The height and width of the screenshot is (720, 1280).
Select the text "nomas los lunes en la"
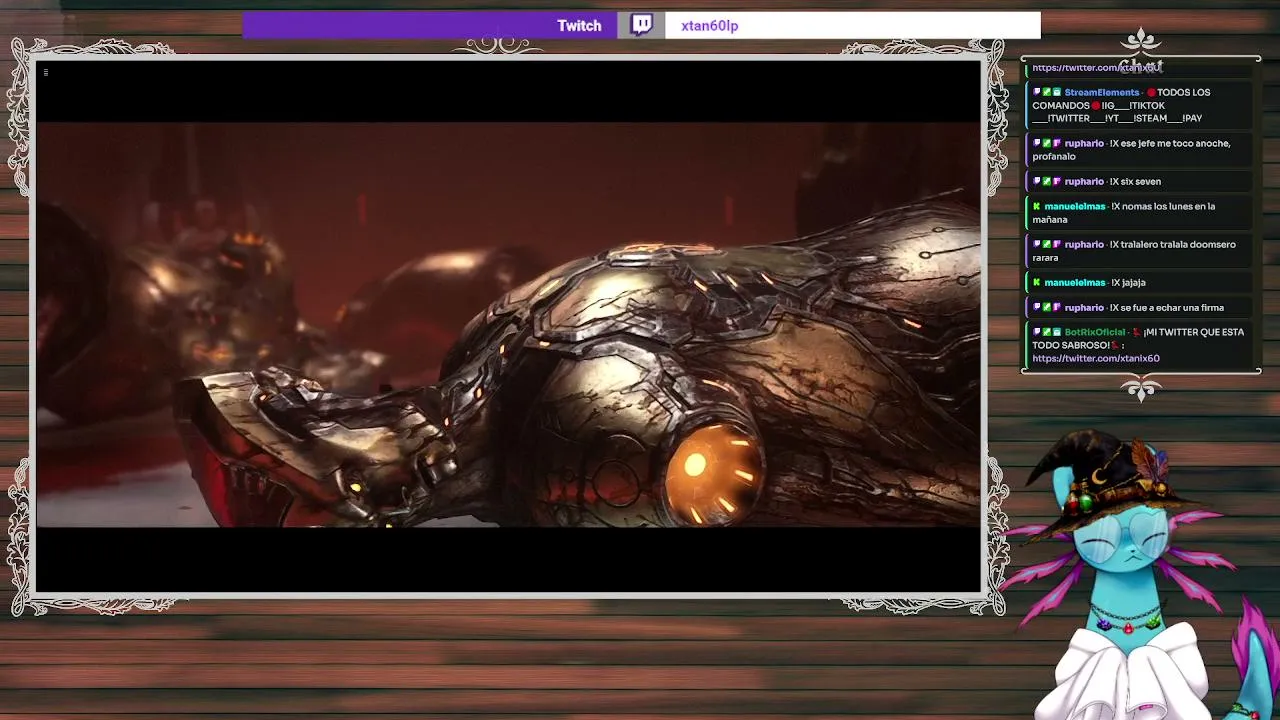1170,207
